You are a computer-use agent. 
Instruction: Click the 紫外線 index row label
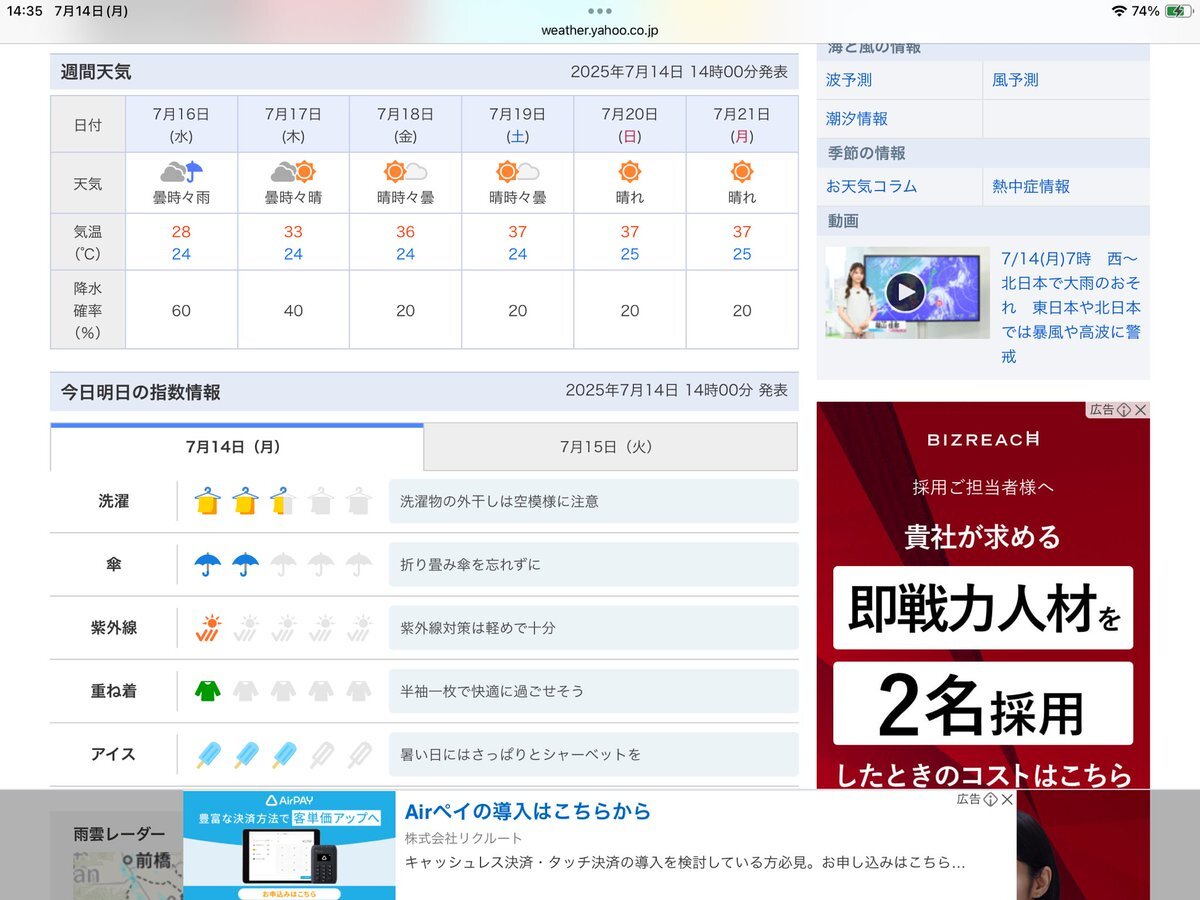click(113, 628)
